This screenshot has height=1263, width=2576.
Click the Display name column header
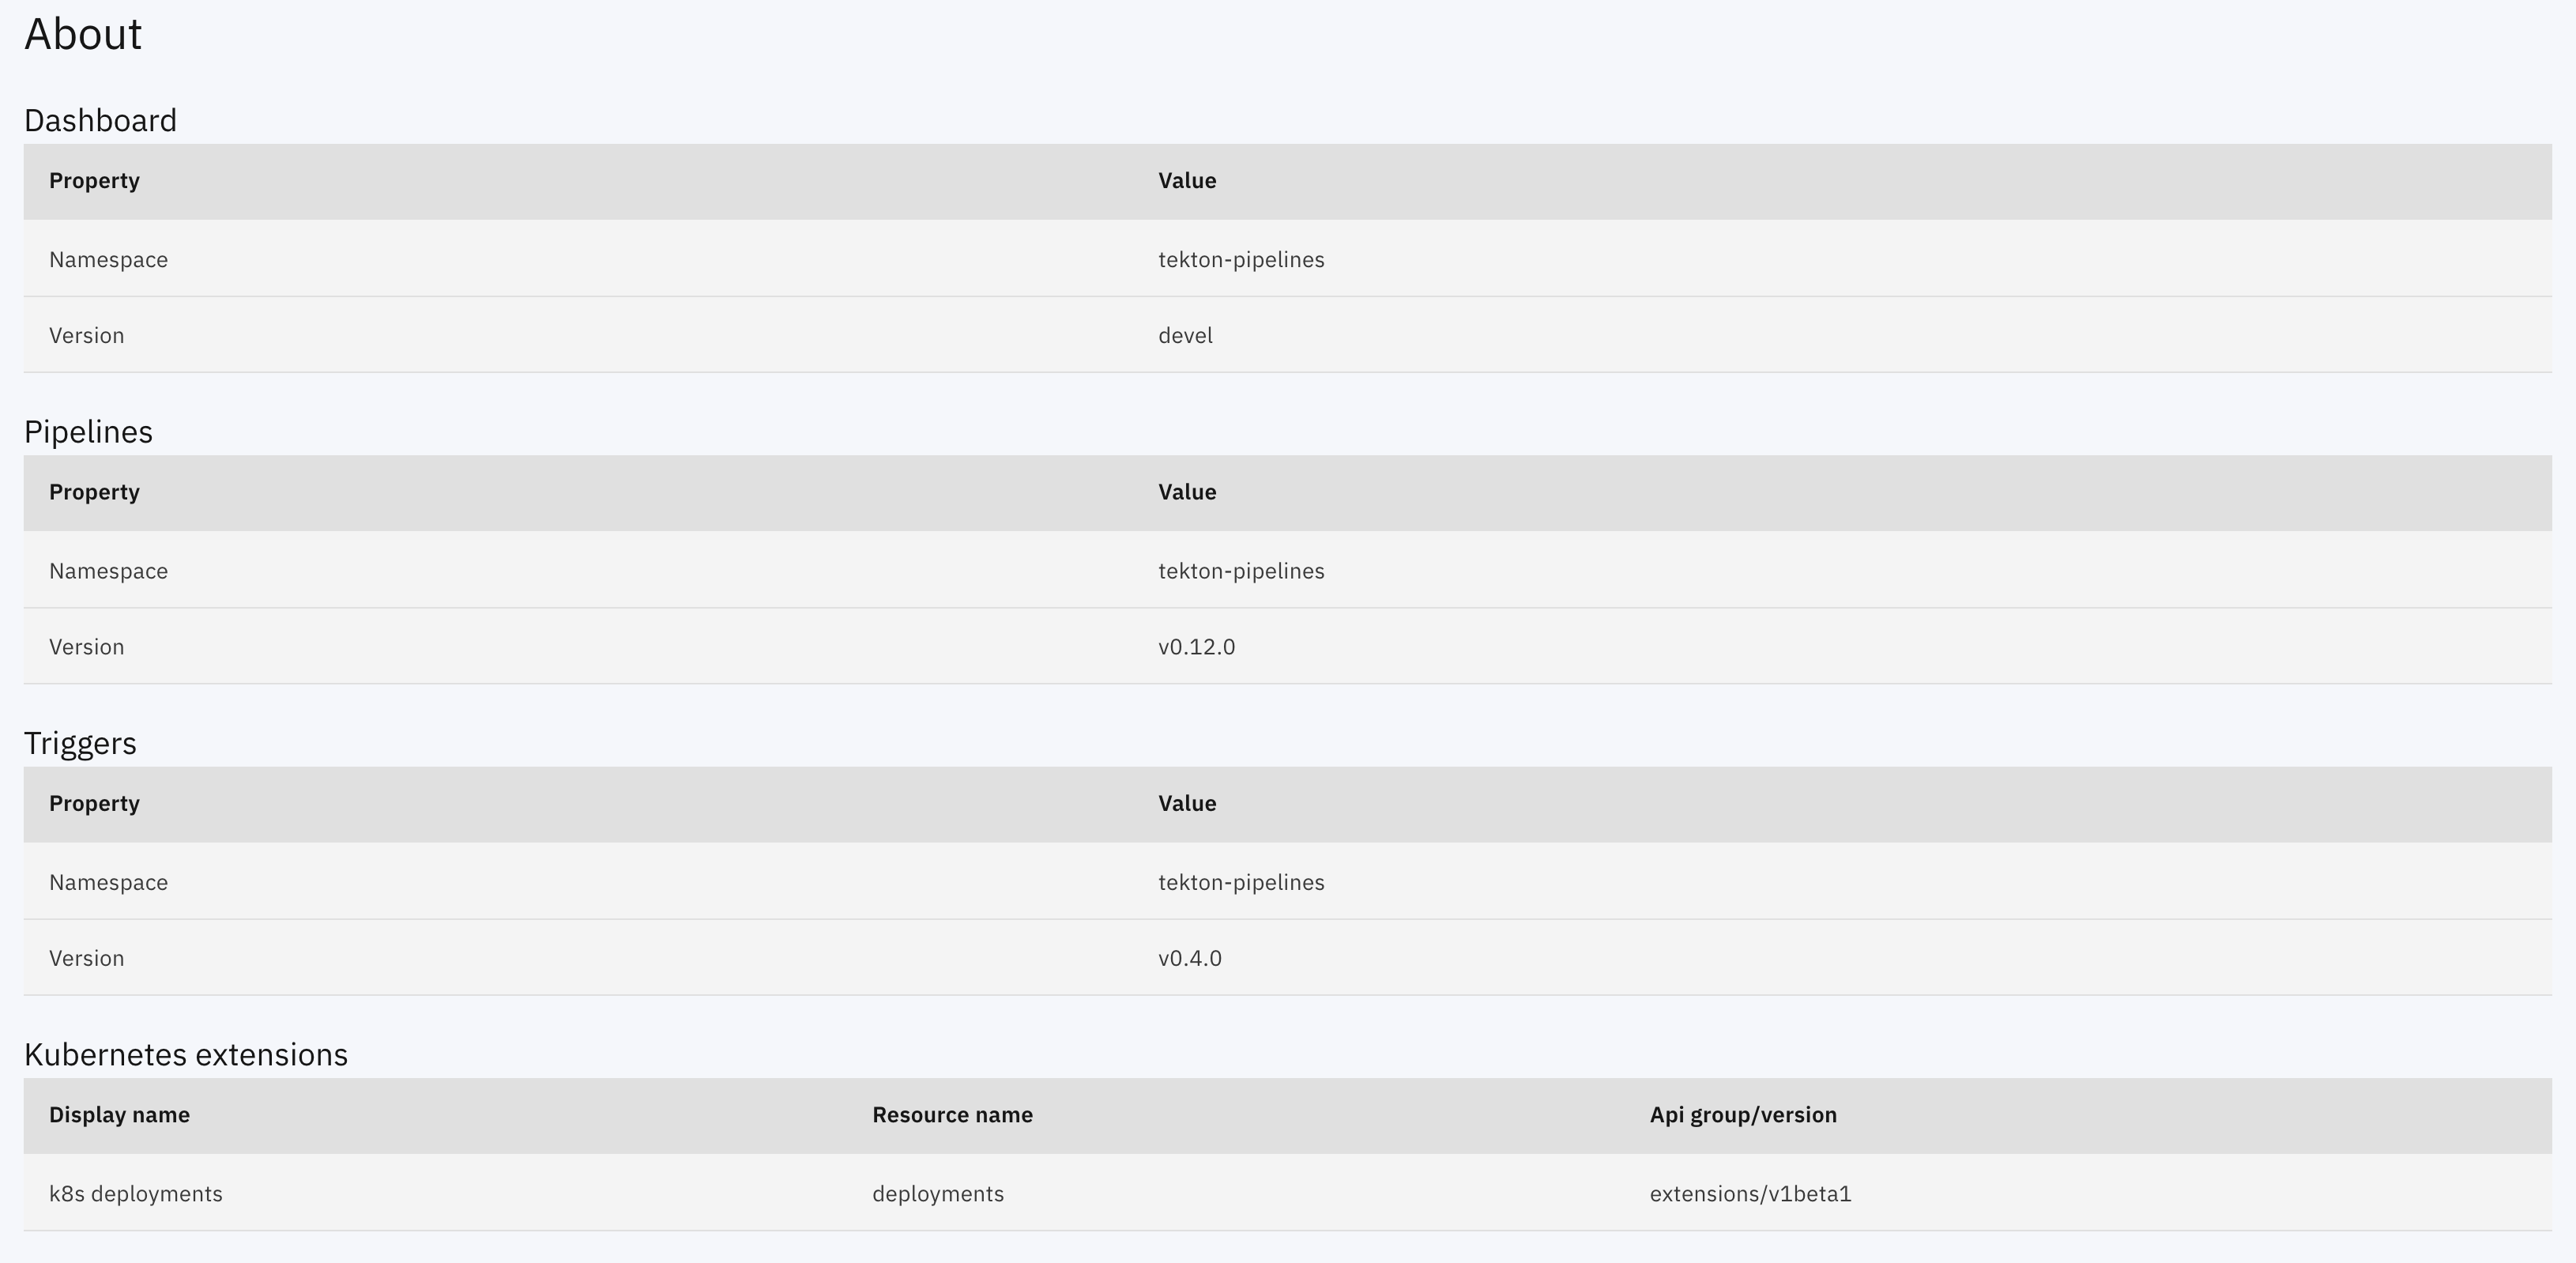tap(119, 1115)
